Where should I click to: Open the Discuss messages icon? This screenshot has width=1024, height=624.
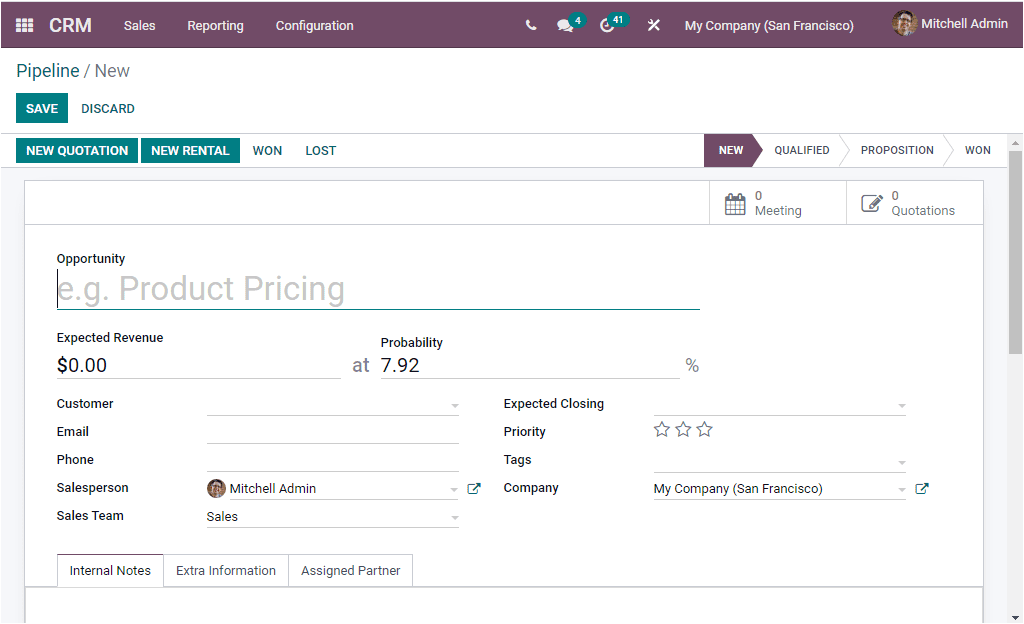[565, 23]
